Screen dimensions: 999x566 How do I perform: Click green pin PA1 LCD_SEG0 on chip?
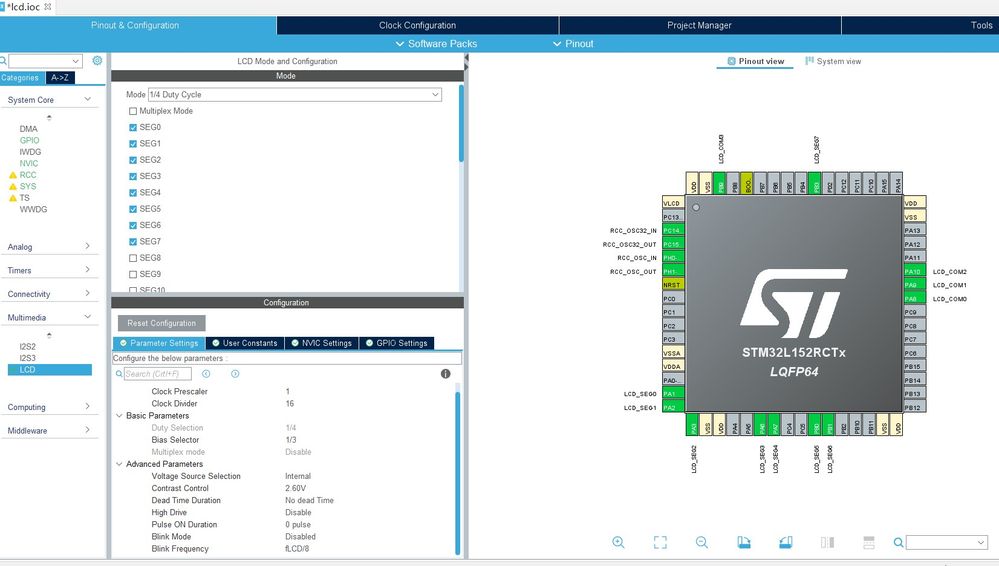click(x=673, y=394)
